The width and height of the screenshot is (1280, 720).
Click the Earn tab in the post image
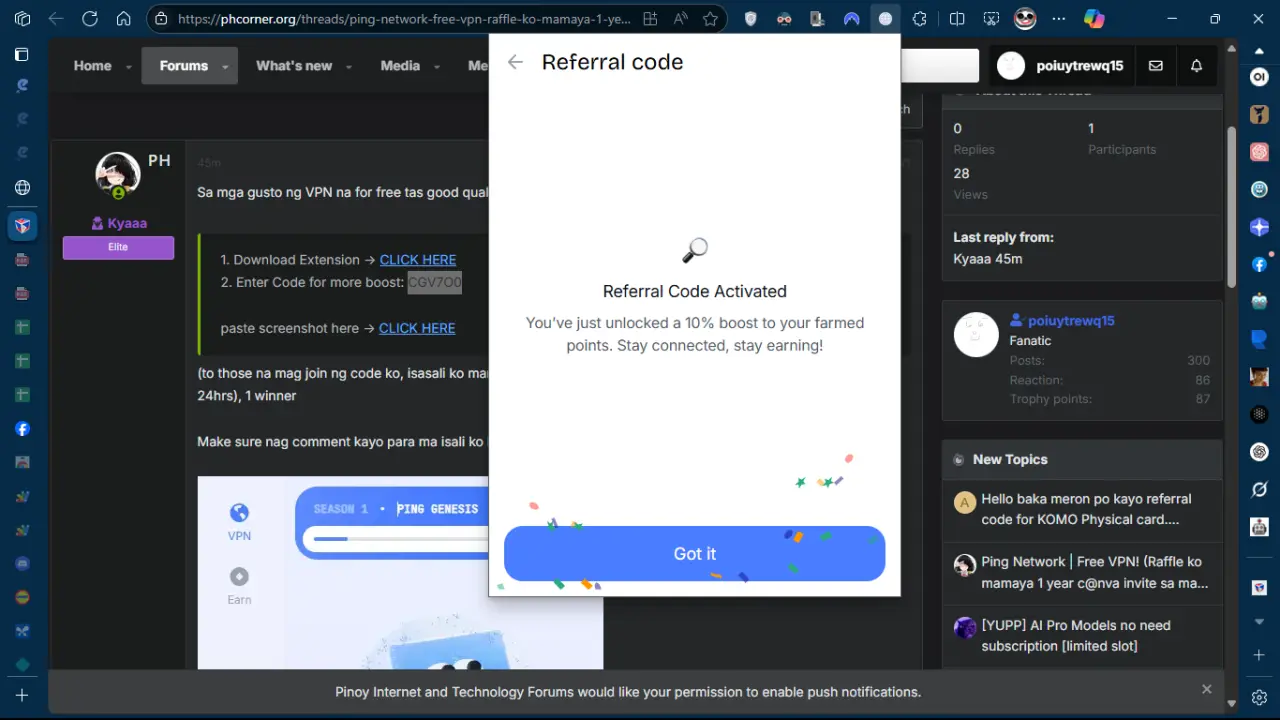(x=239, y=586)
